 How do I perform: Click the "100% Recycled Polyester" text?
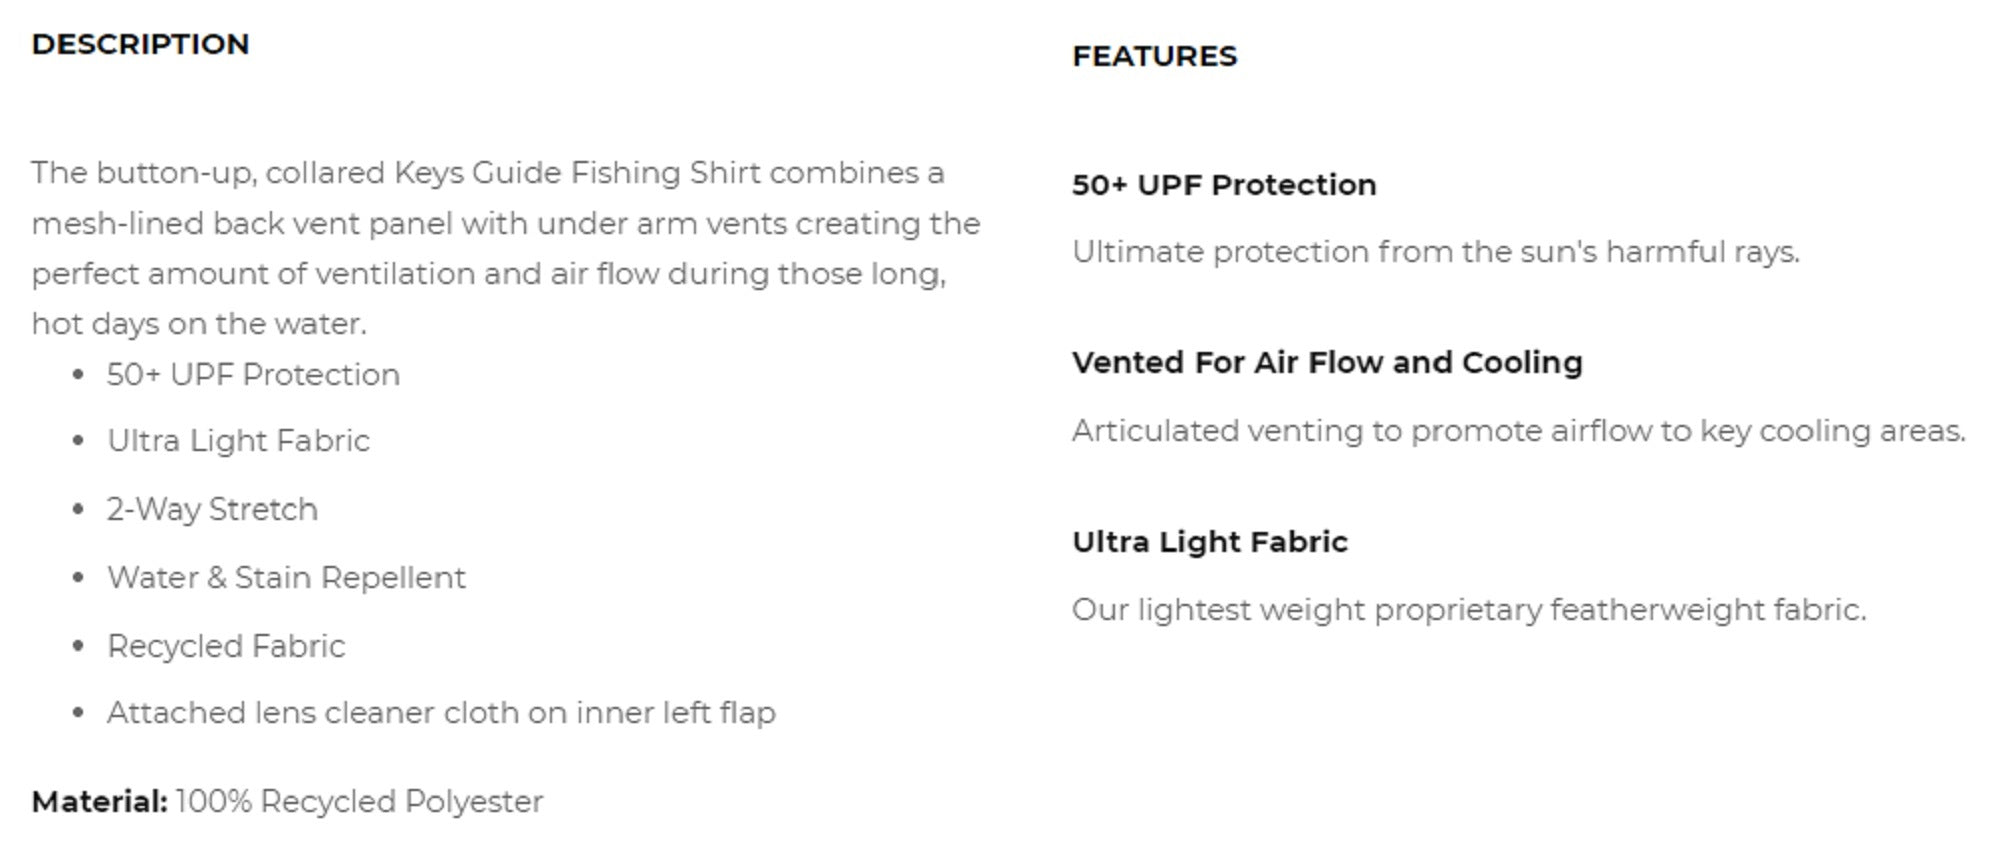click(x=359, y=802)
